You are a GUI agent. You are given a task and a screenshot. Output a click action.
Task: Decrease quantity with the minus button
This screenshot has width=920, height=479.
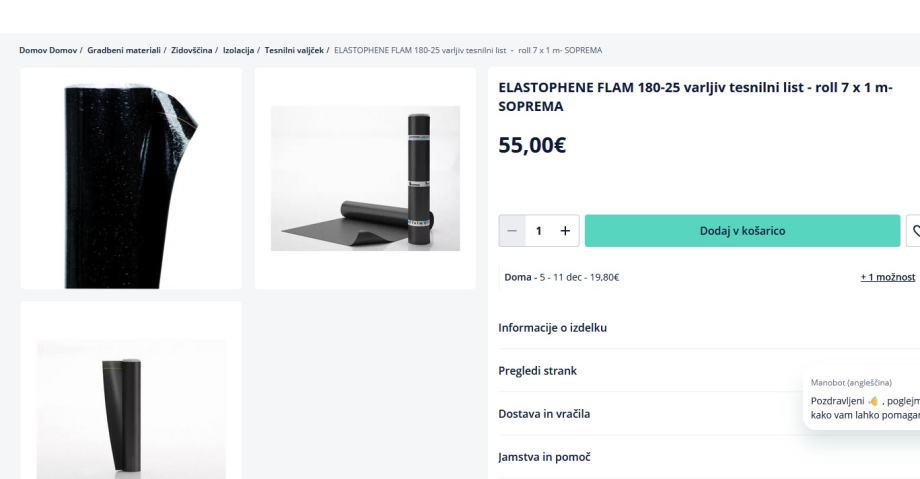coord(512,231)
